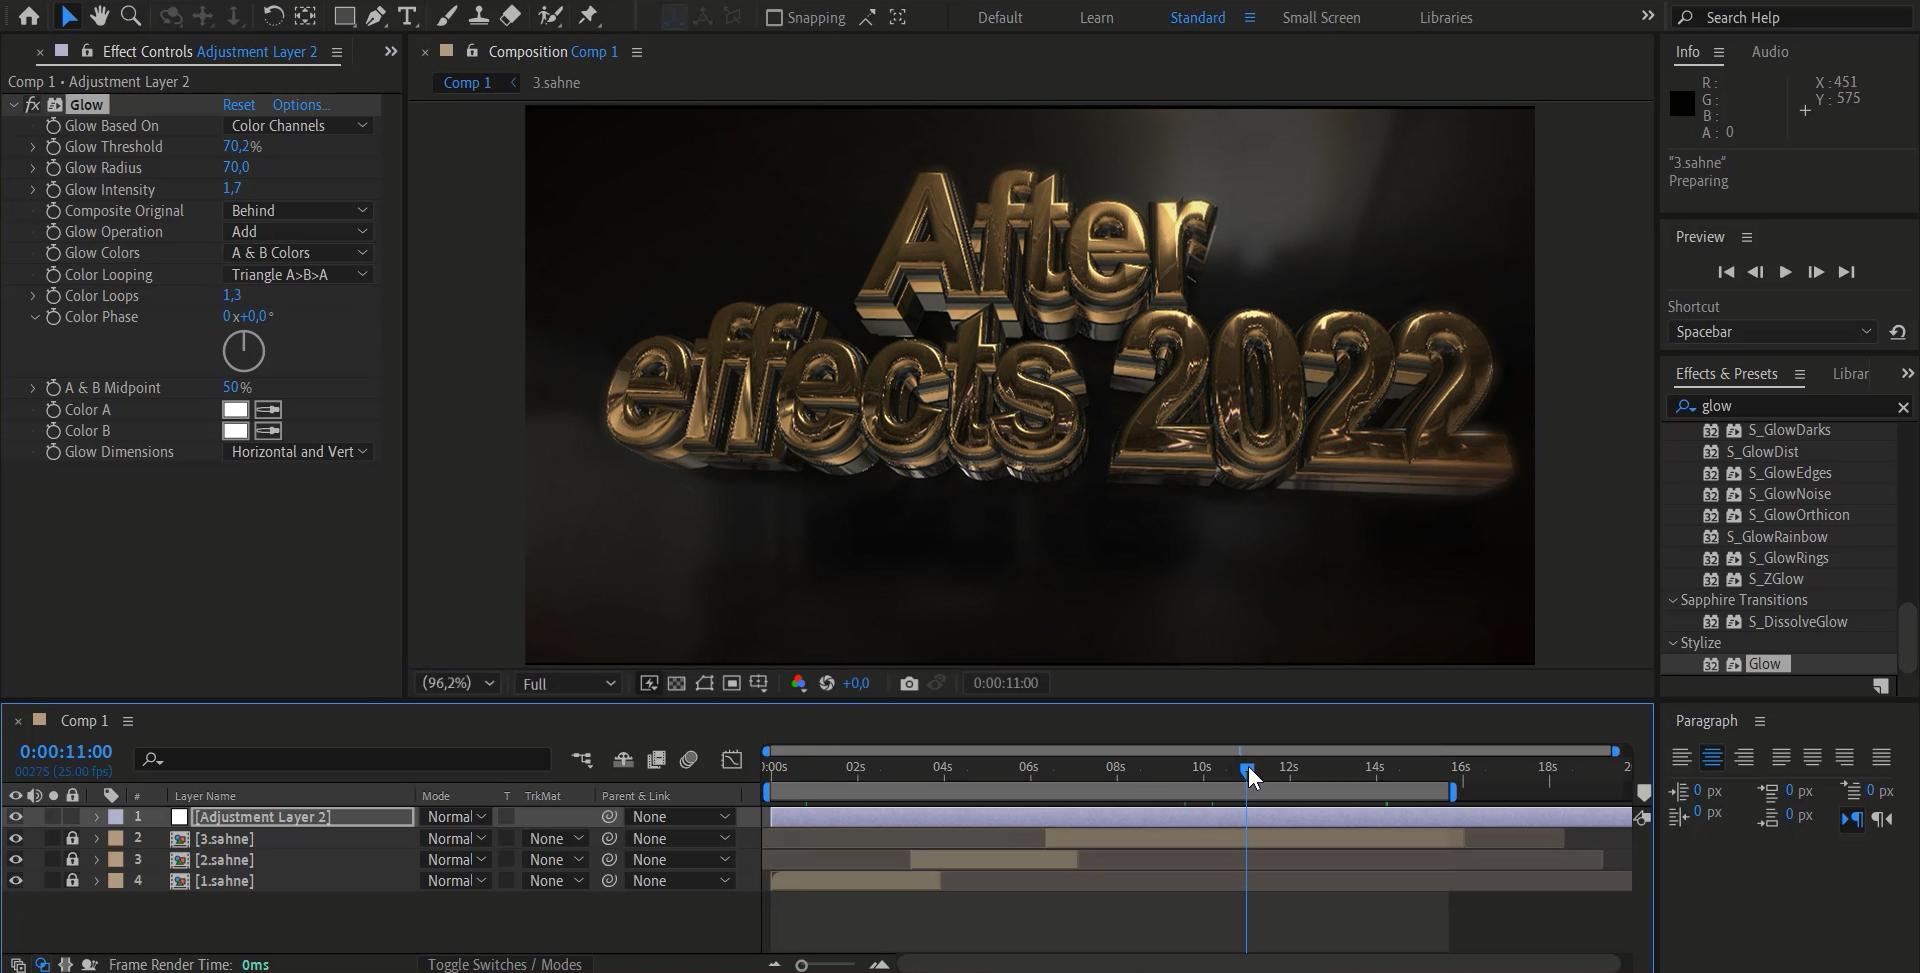Open the Color Looping dropdown
The image size is (1920, 973).
pos(299,275)
